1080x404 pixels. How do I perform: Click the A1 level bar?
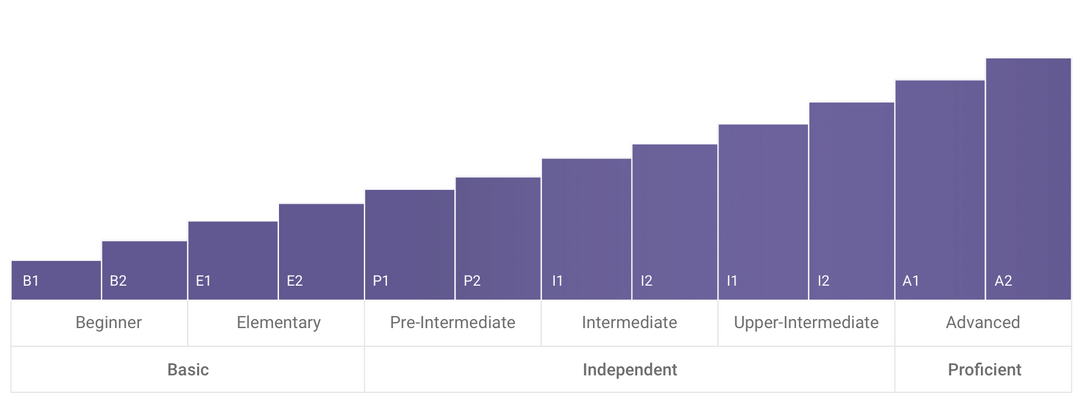point(939,190)
